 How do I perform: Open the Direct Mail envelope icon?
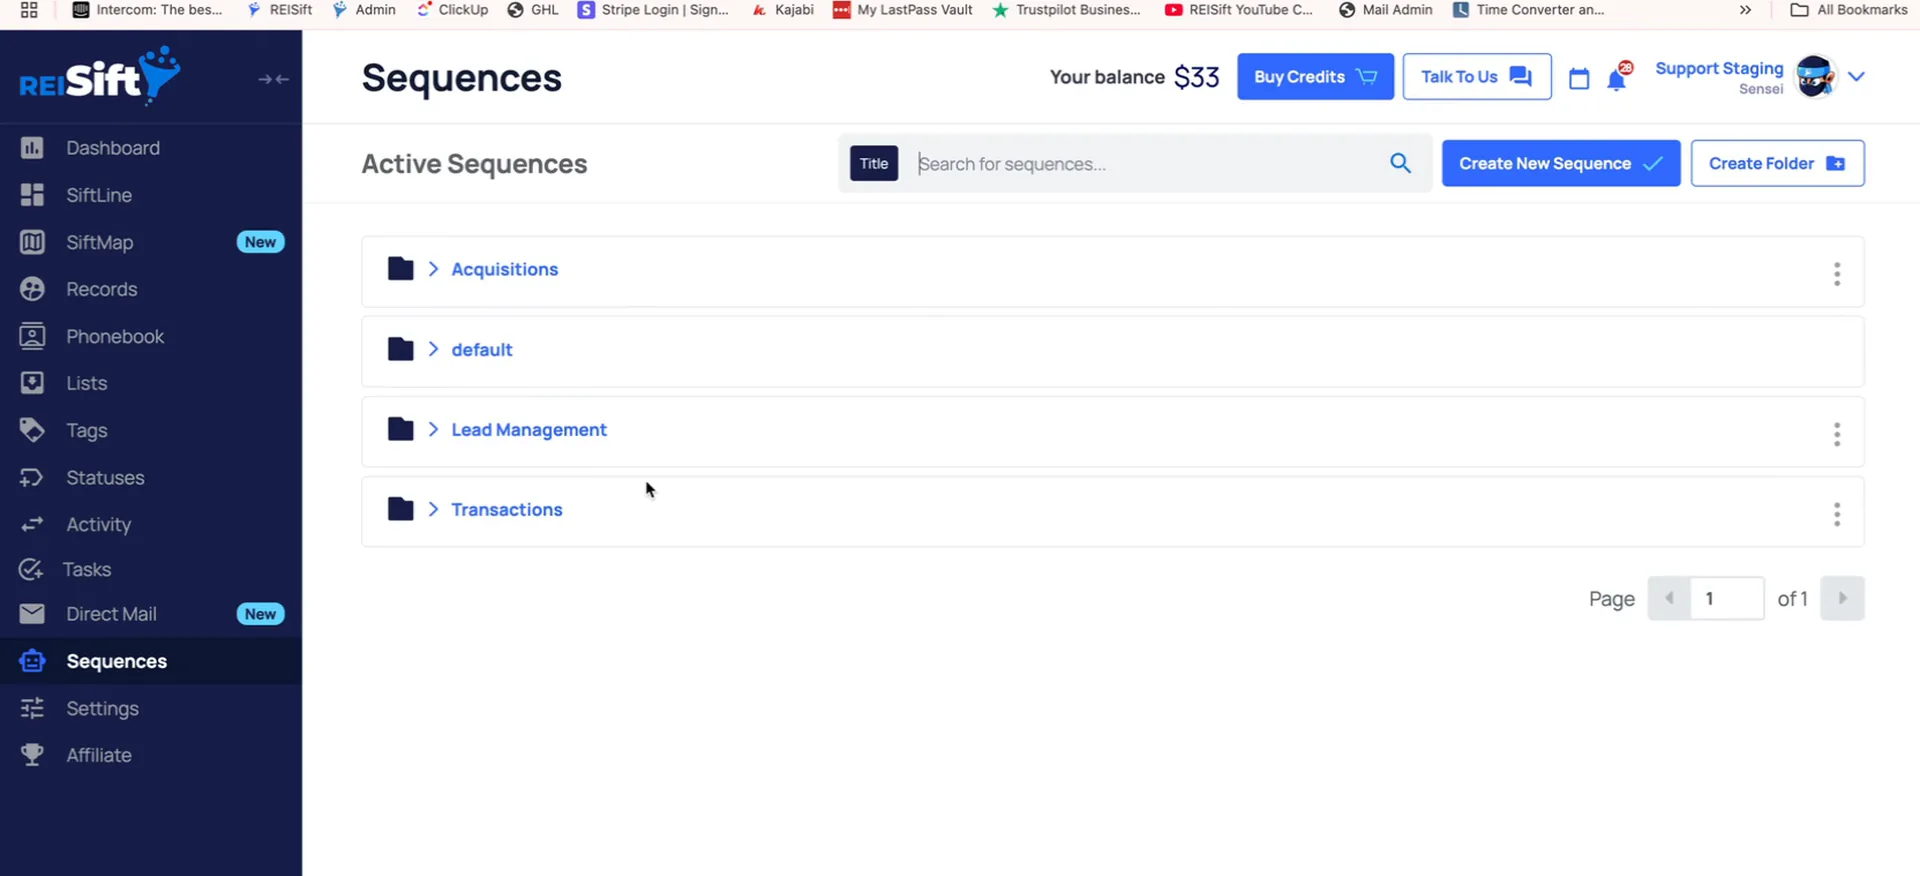[32, 614]
